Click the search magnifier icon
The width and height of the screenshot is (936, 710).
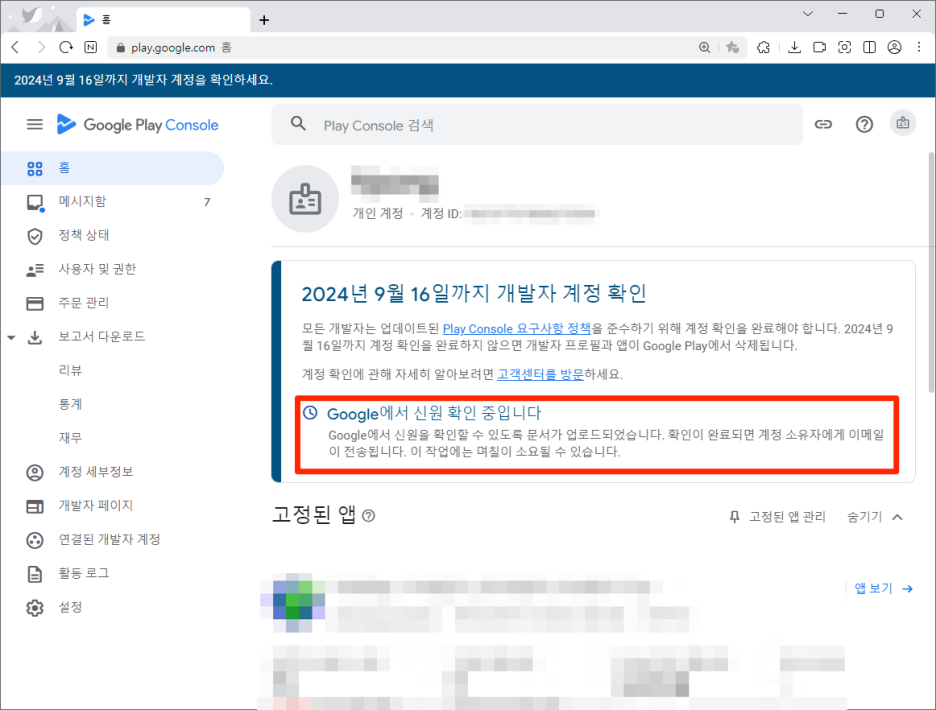tap(298, 124)
